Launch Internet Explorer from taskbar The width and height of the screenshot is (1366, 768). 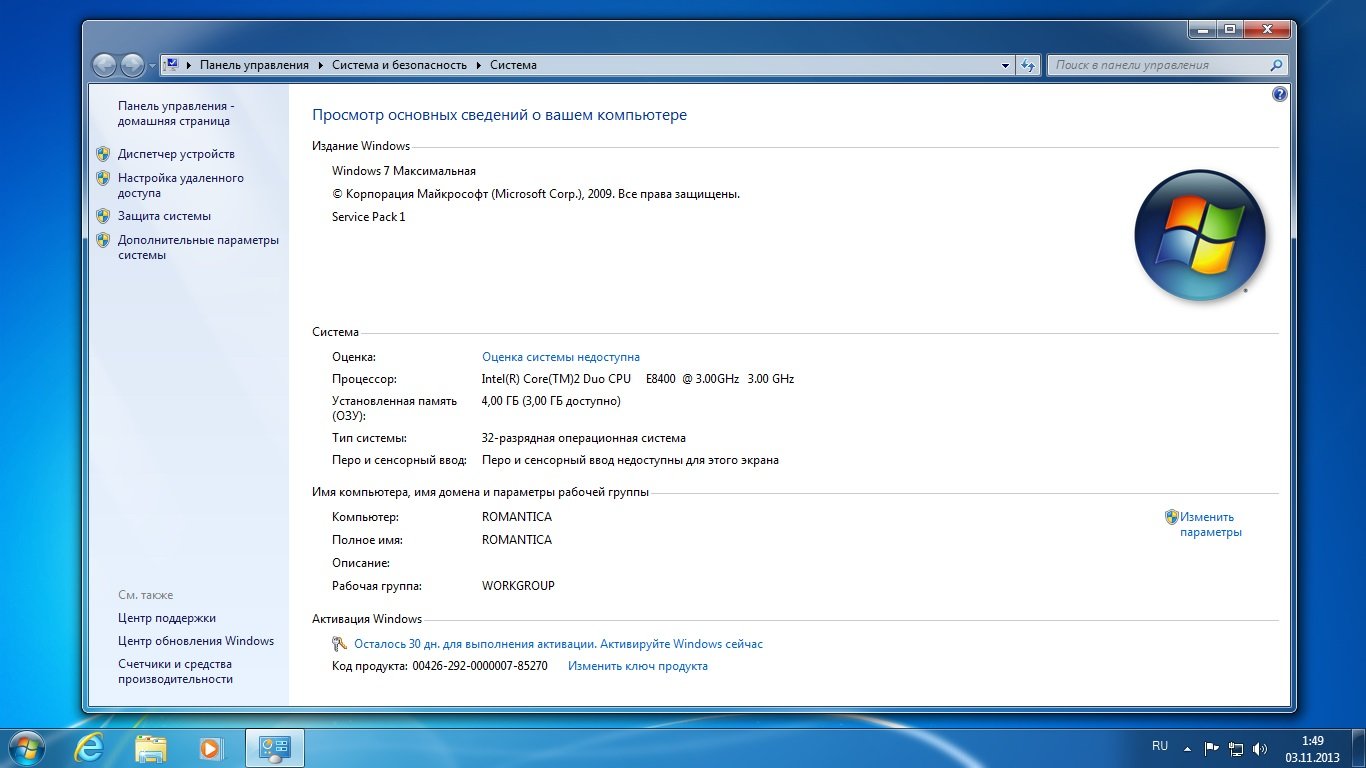tap(89, 748)
